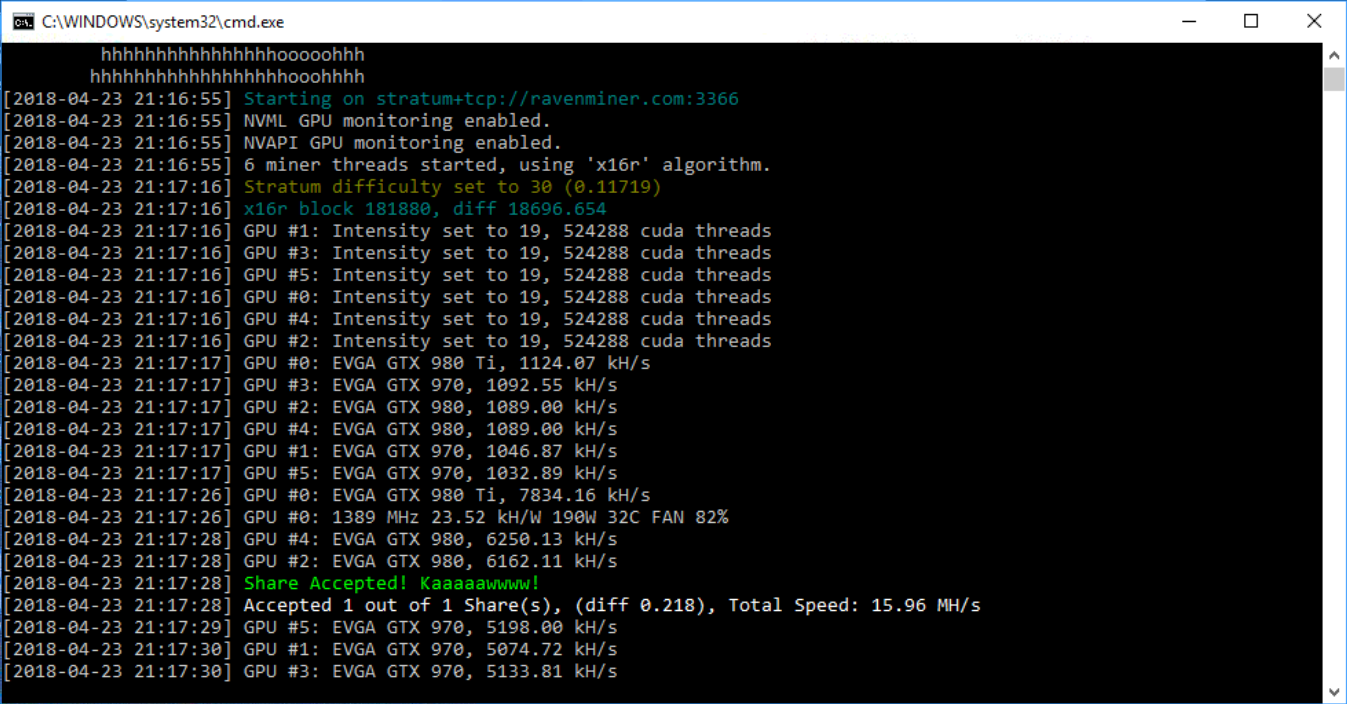Close the cmd.exe window
1347x704 pixels.
1314,21
